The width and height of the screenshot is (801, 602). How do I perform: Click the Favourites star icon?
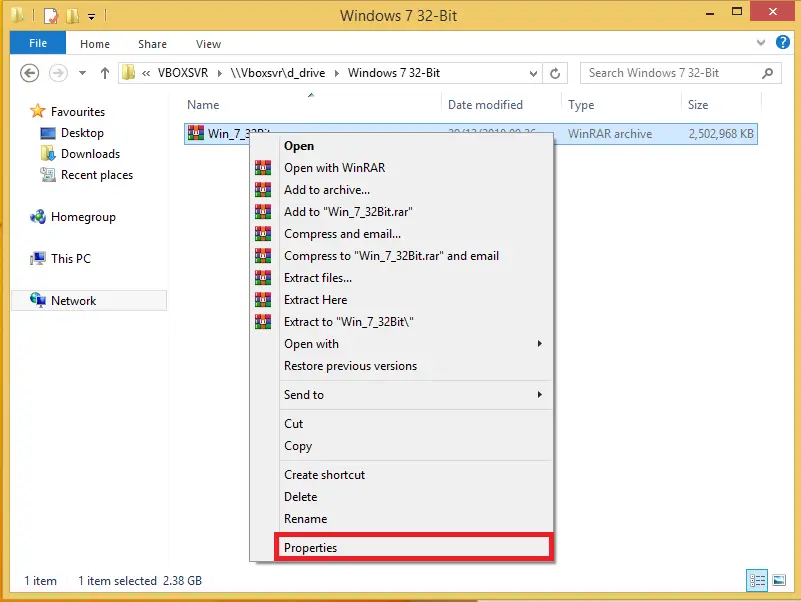coord(37,111)
